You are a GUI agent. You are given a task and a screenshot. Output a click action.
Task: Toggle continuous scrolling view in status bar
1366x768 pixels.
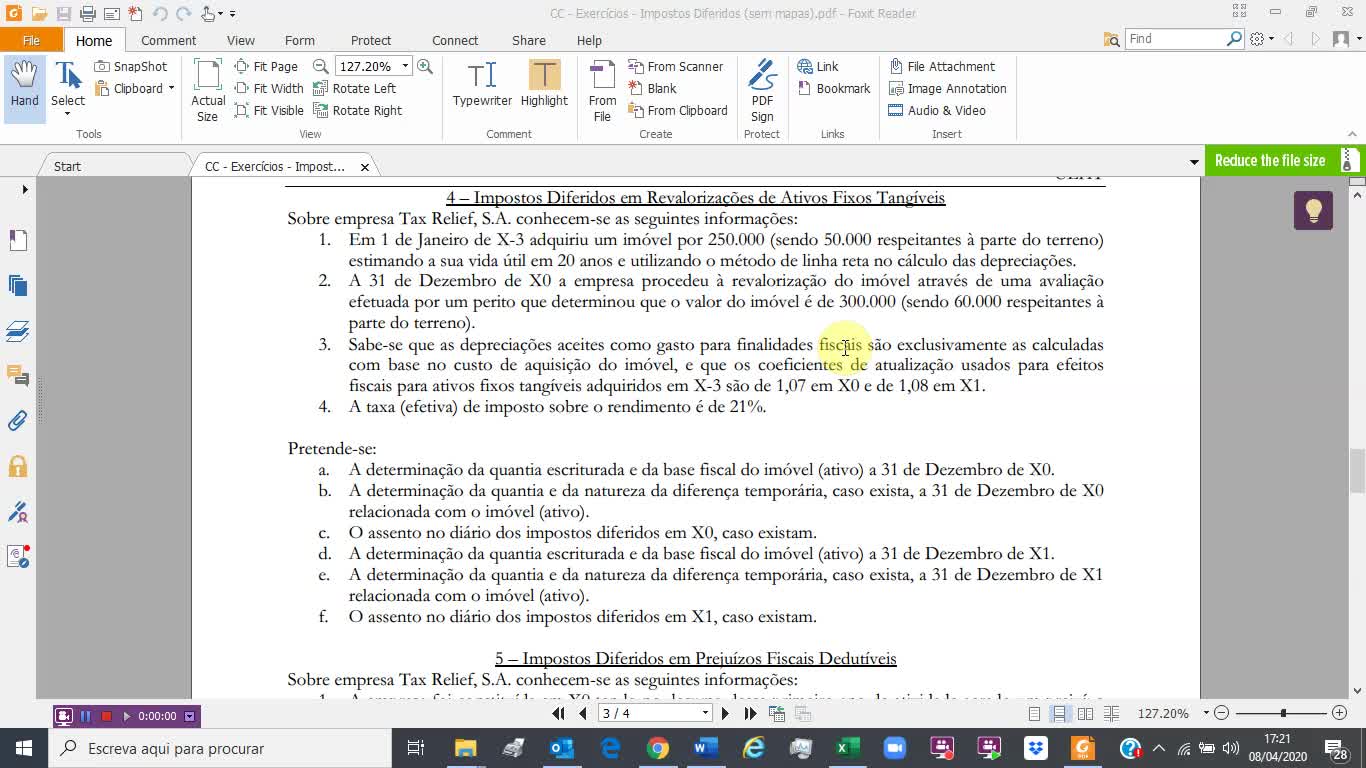click(x=1060, y=713)
